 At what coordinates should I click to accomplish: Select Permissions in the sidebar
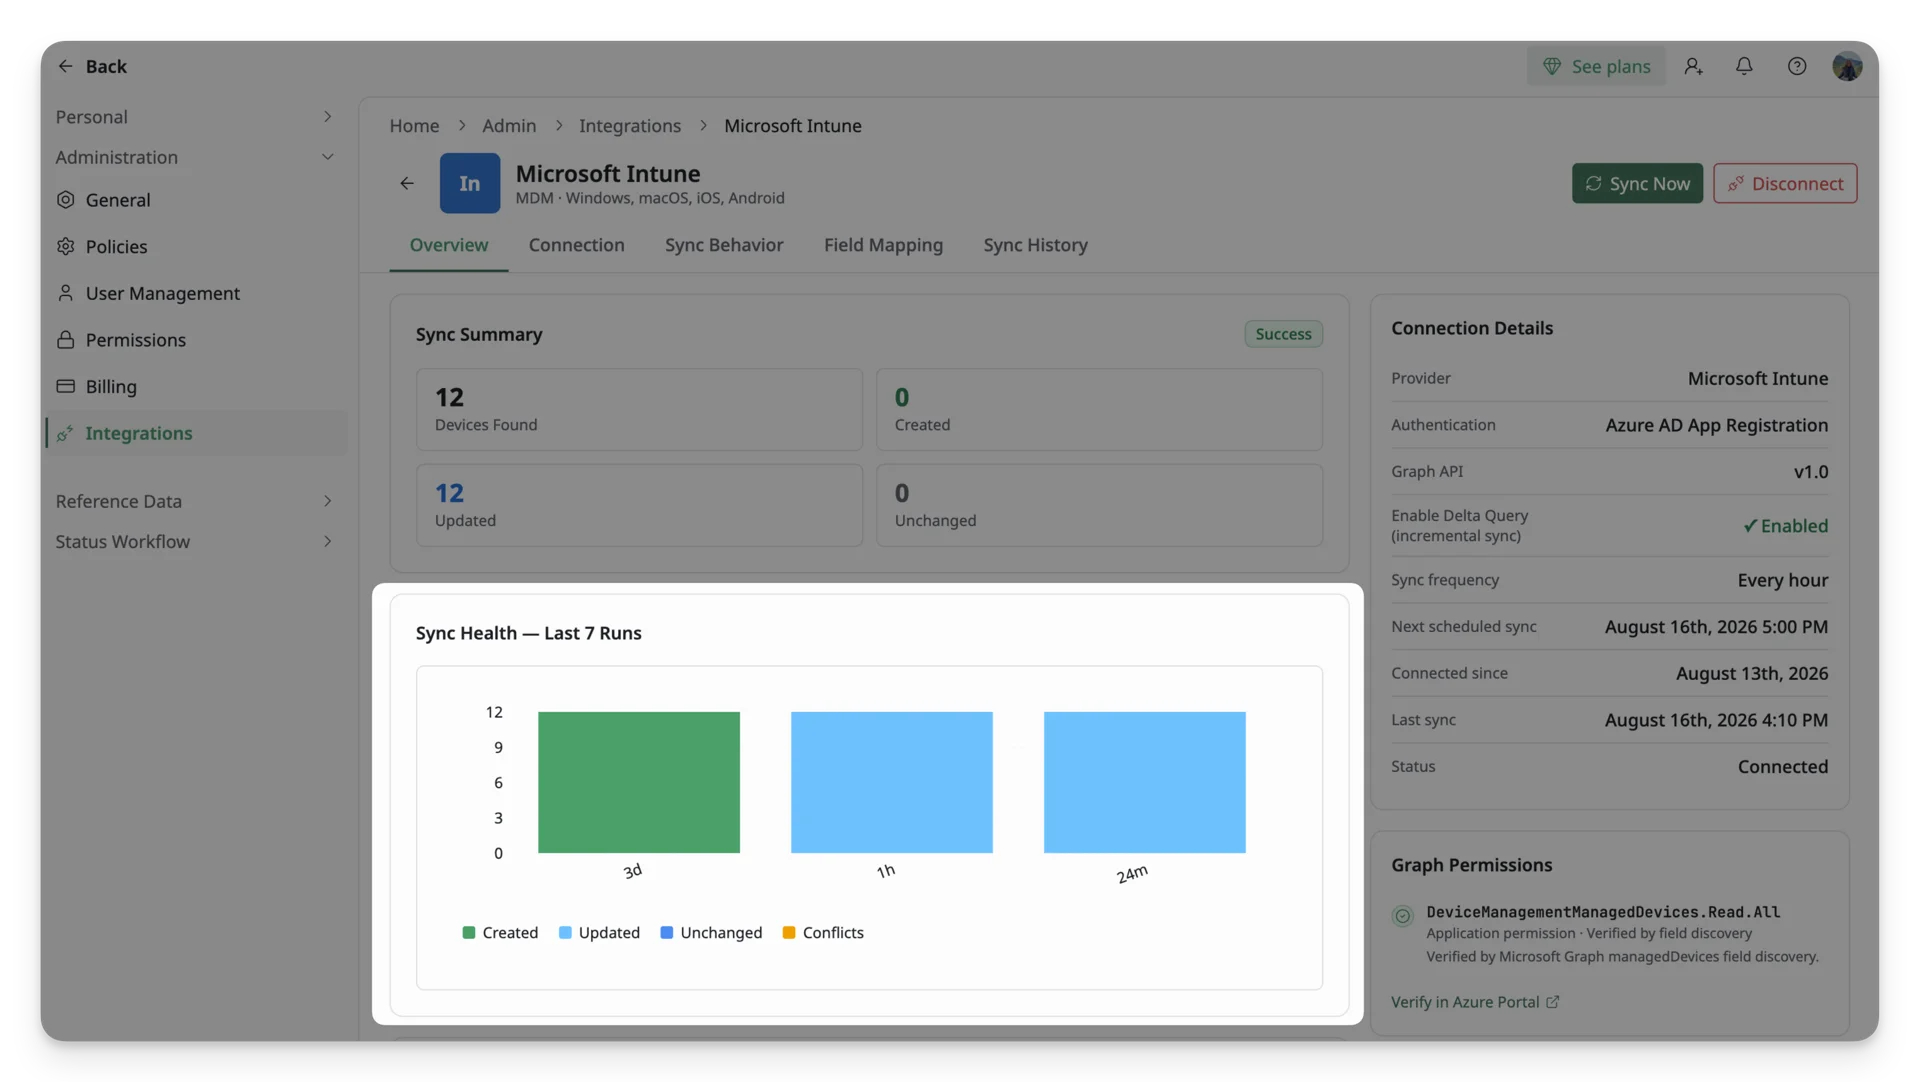coord(197,340)
